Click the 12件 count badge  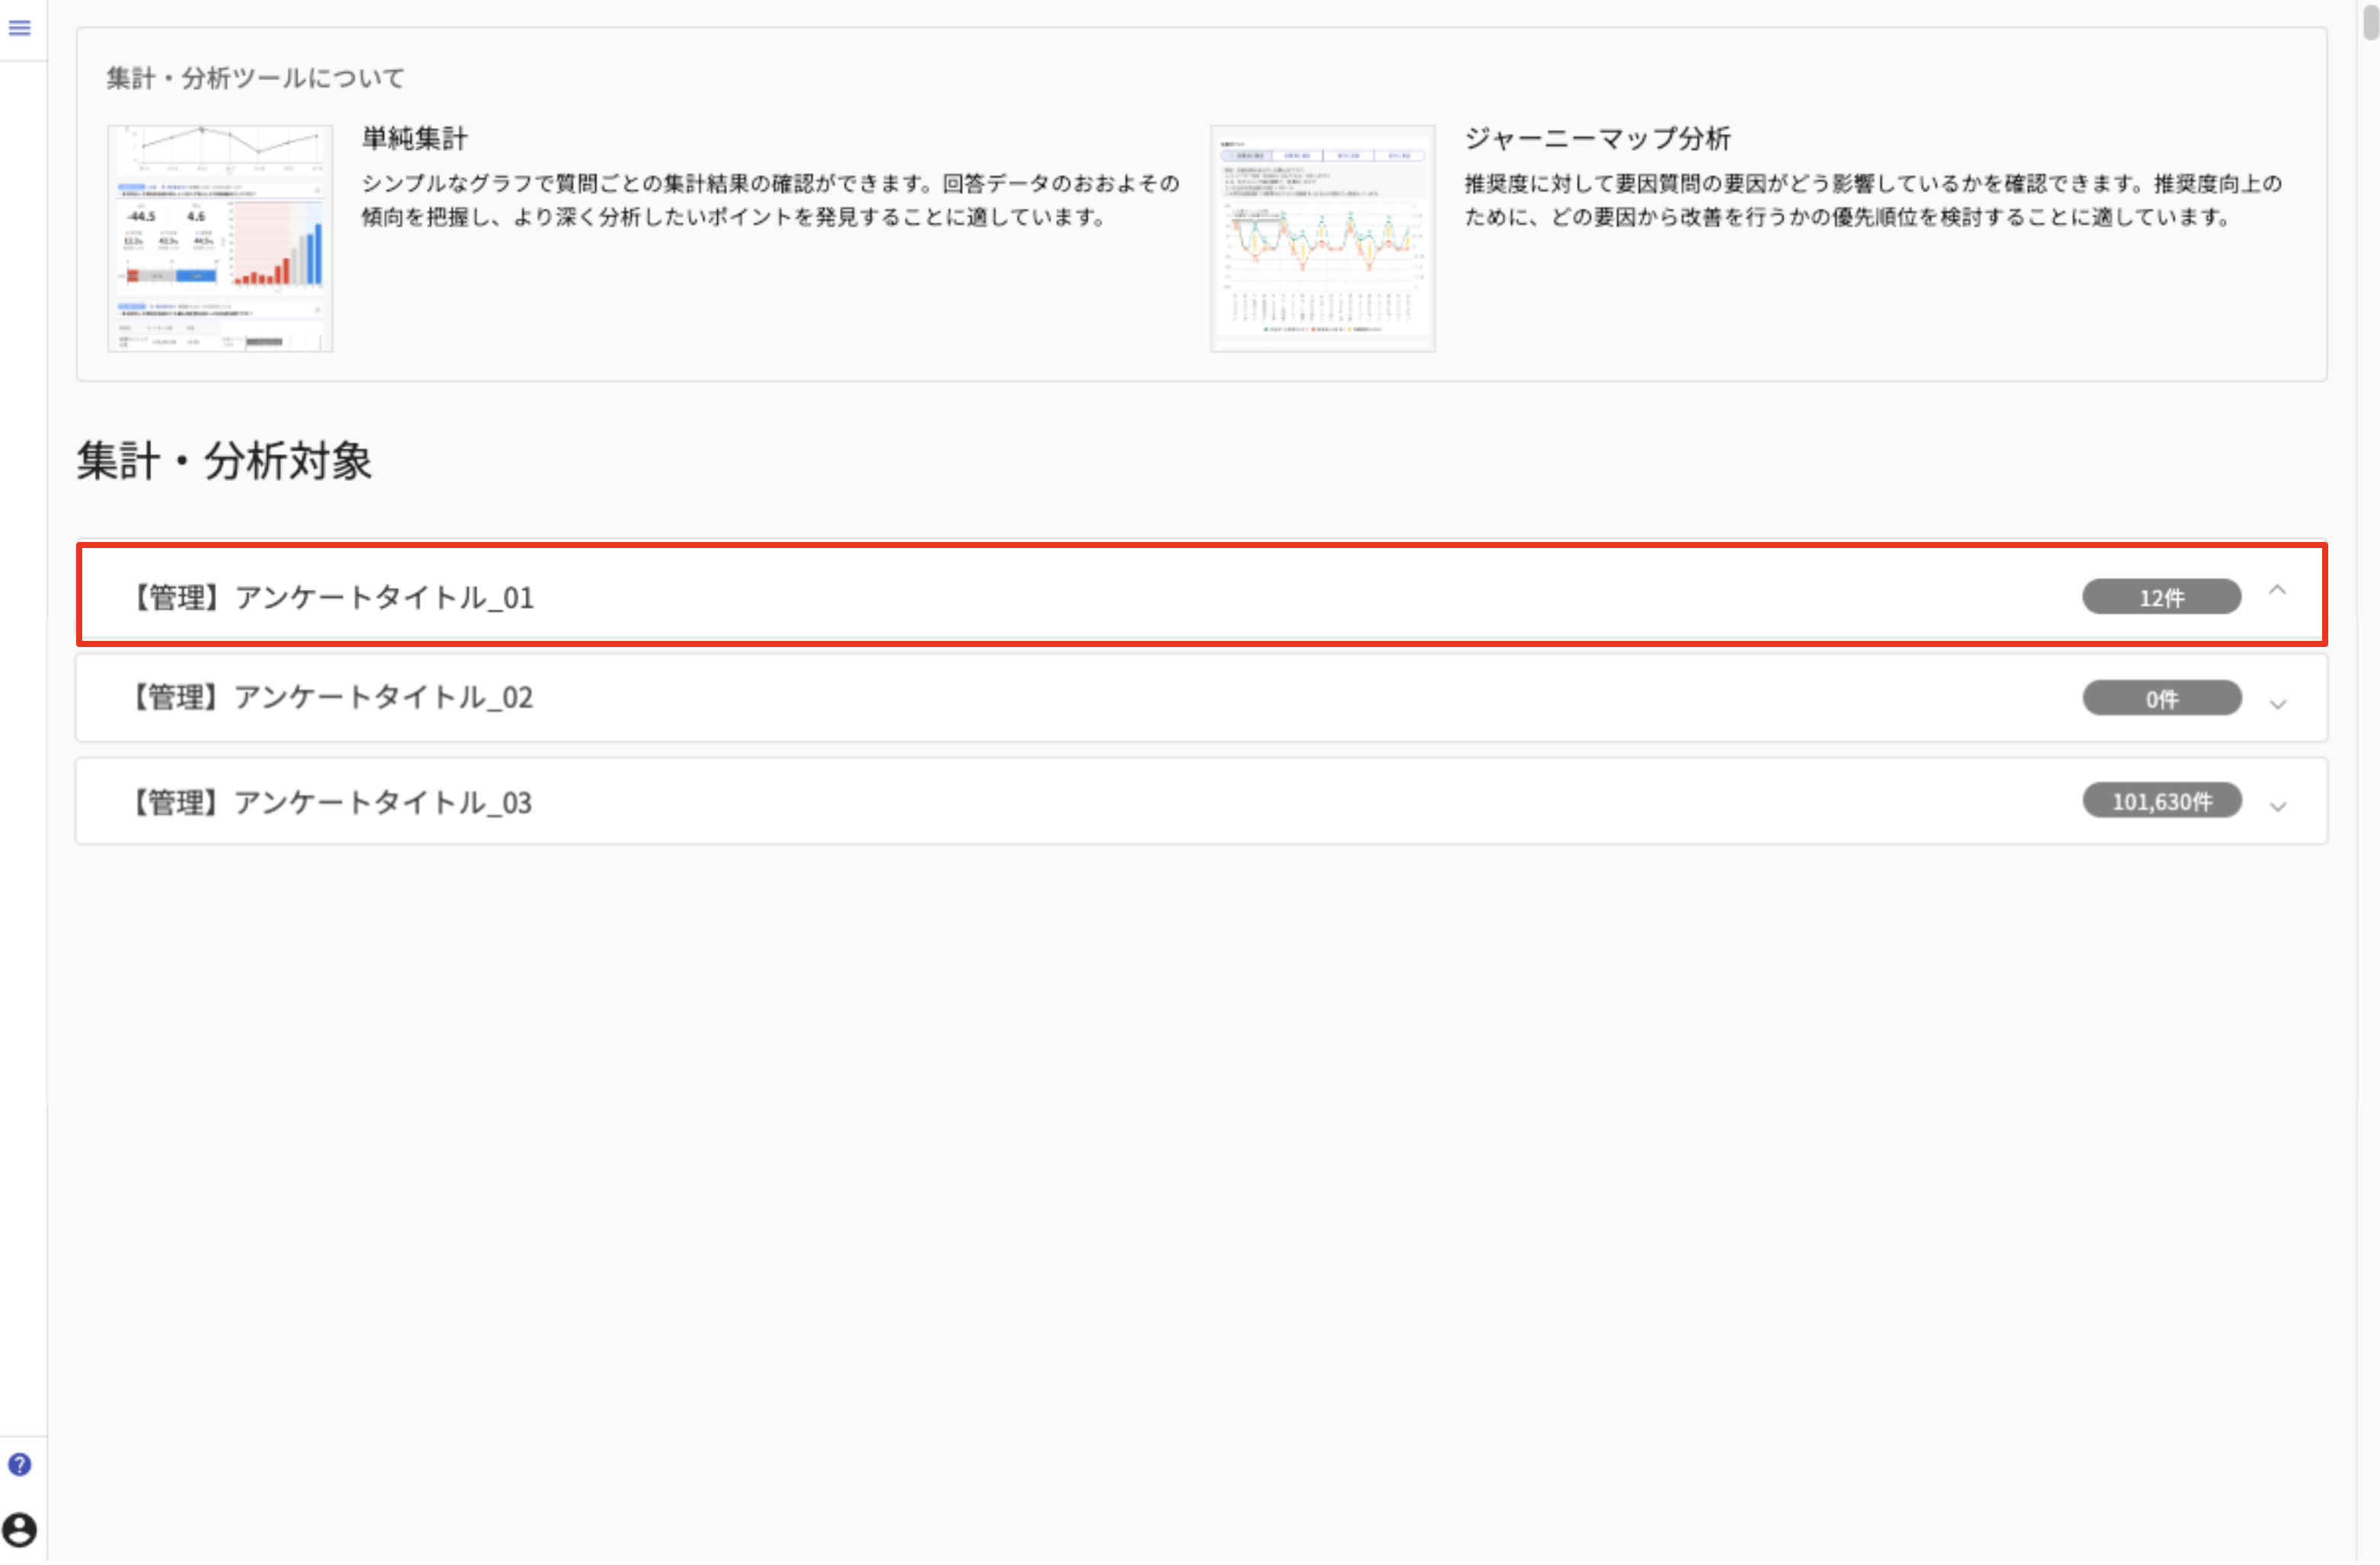click(2161, 598)
